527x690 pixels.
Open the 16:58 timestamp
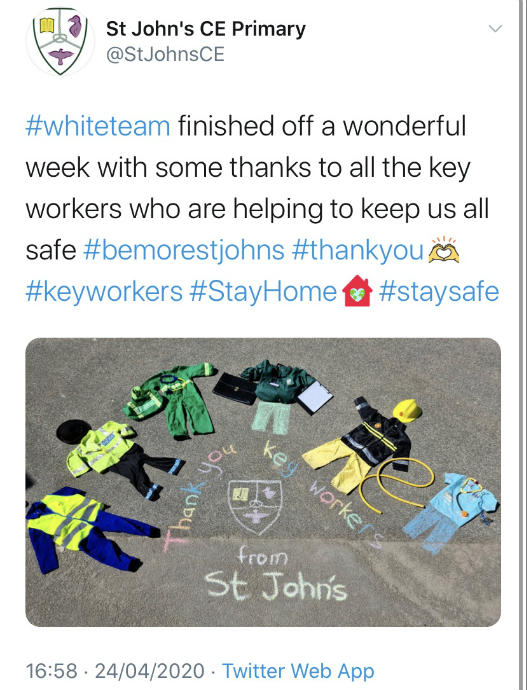51,671
